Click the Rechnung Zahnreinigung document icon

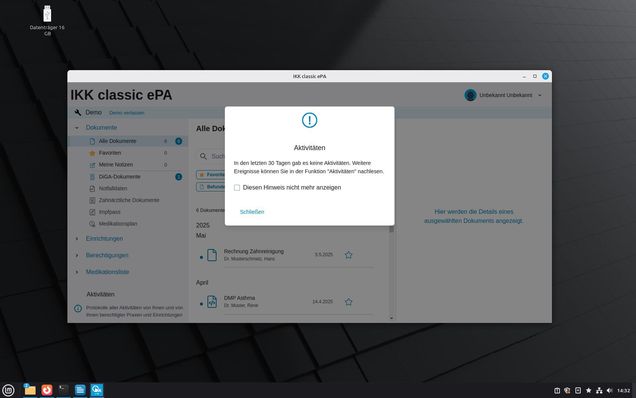(212, 255)
